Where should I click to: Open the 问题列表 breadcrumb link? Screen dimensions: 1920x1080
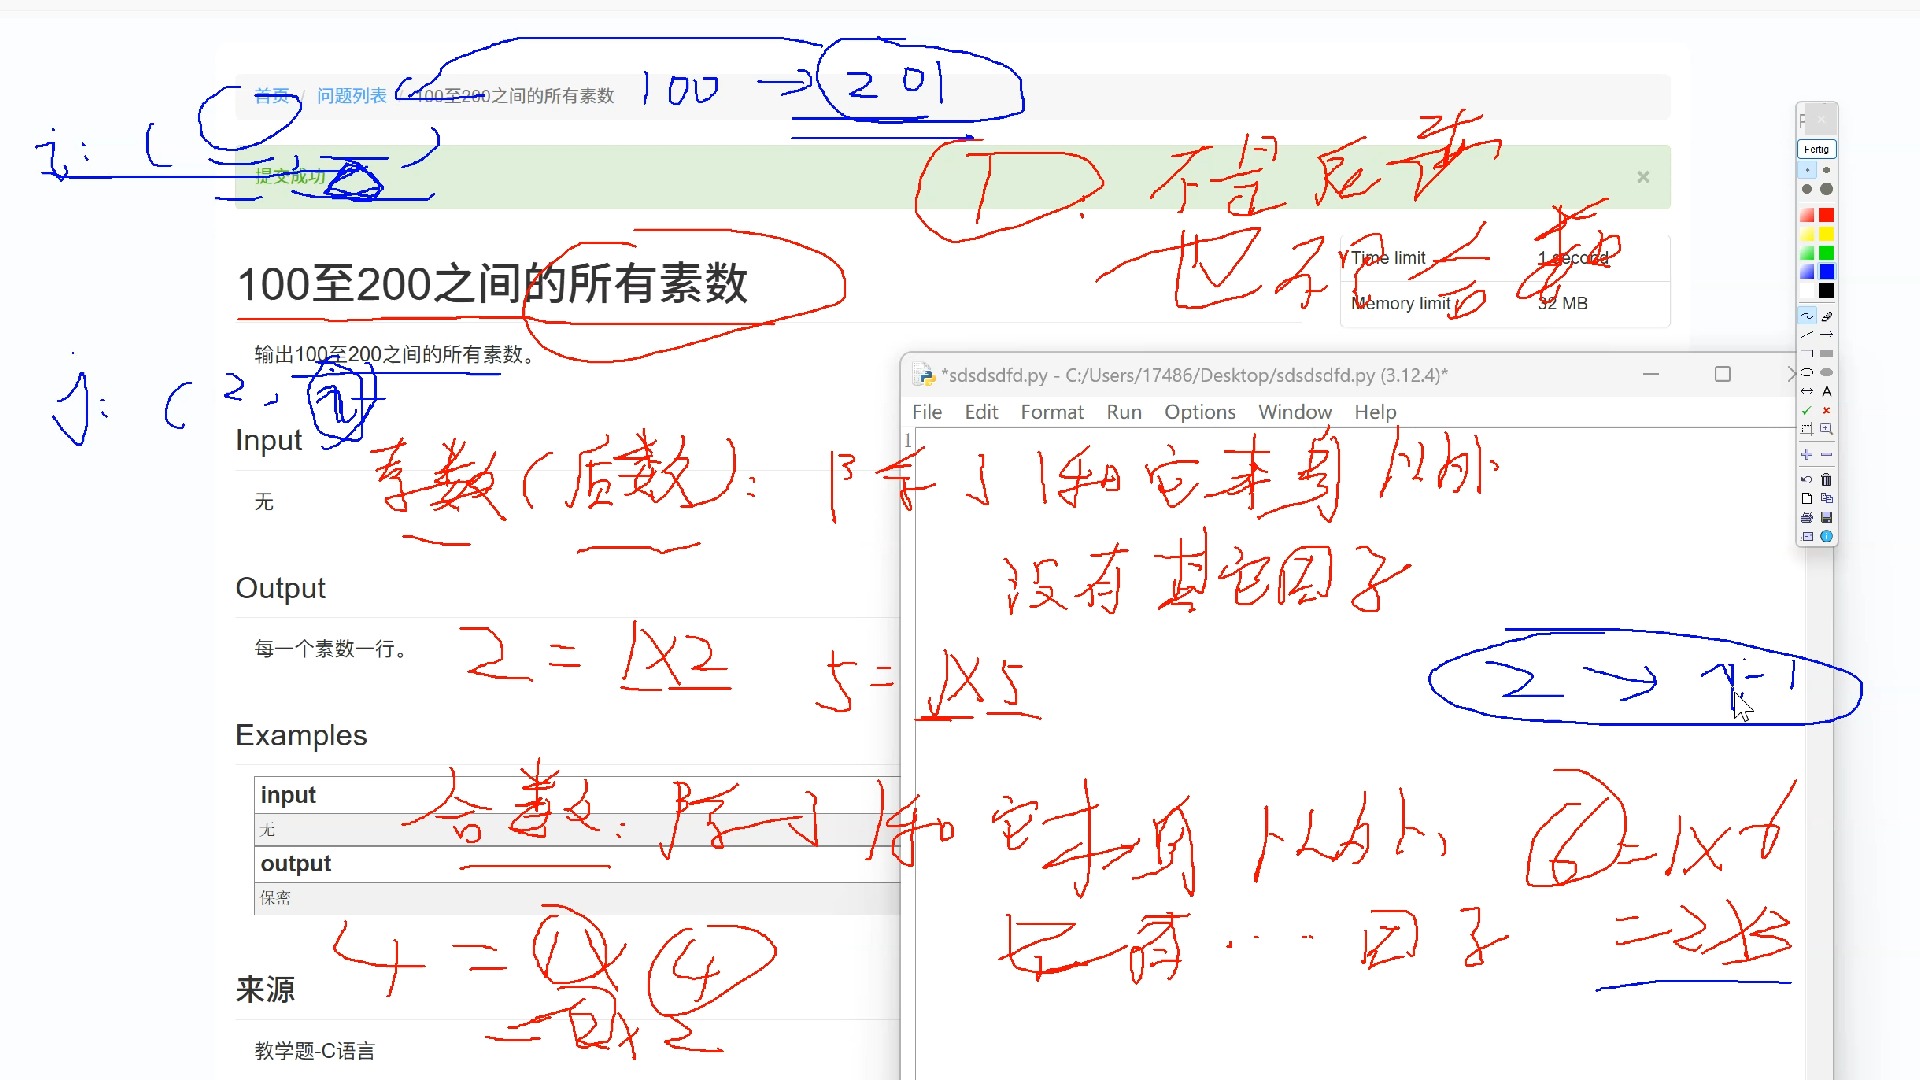(351, 96)
